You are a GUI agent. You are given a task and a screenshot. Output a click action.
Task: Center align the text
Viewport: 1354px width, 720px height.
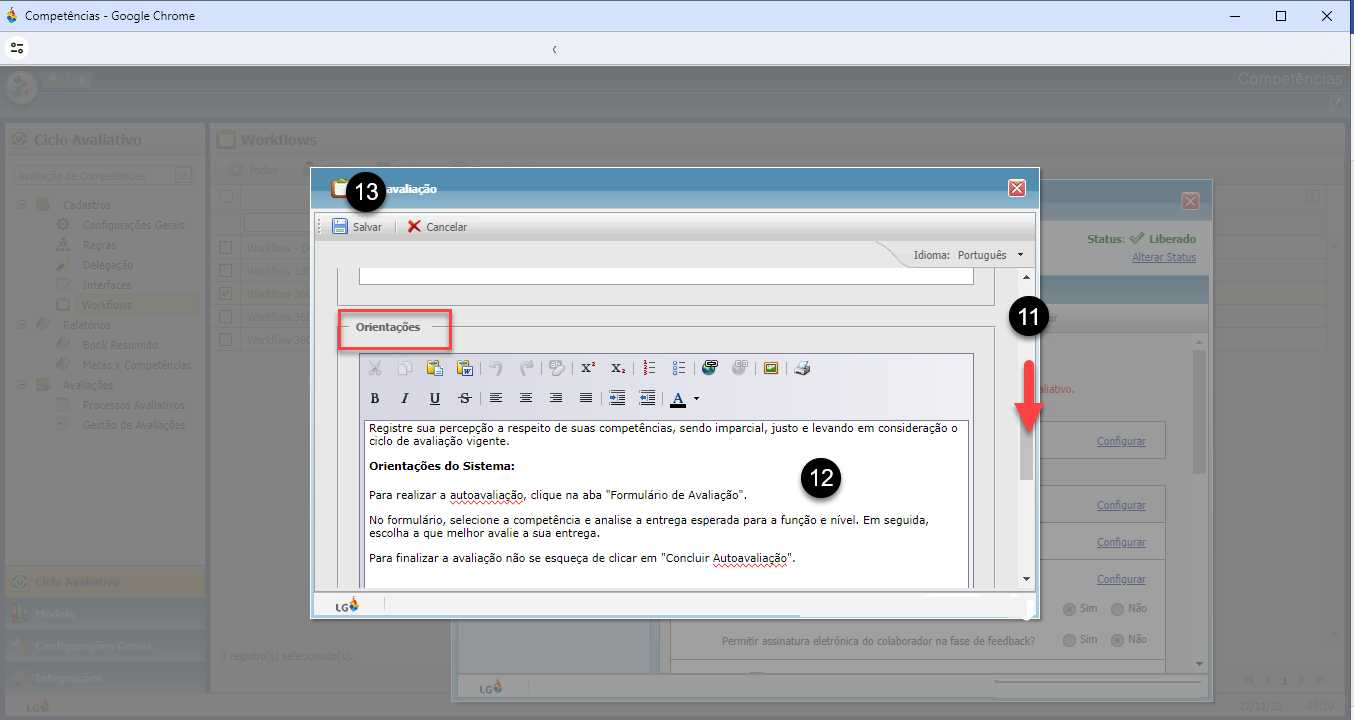526,398
